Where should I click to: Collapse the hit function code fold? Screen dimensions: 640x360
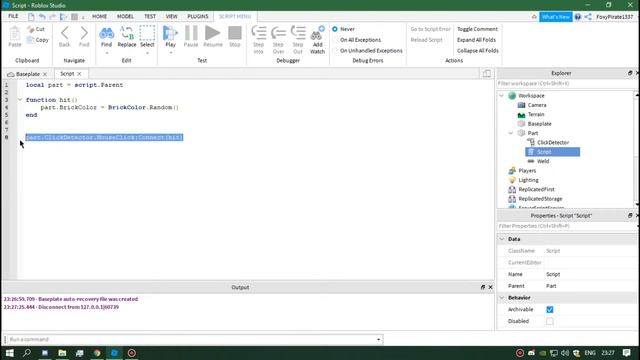pos(20,100)
